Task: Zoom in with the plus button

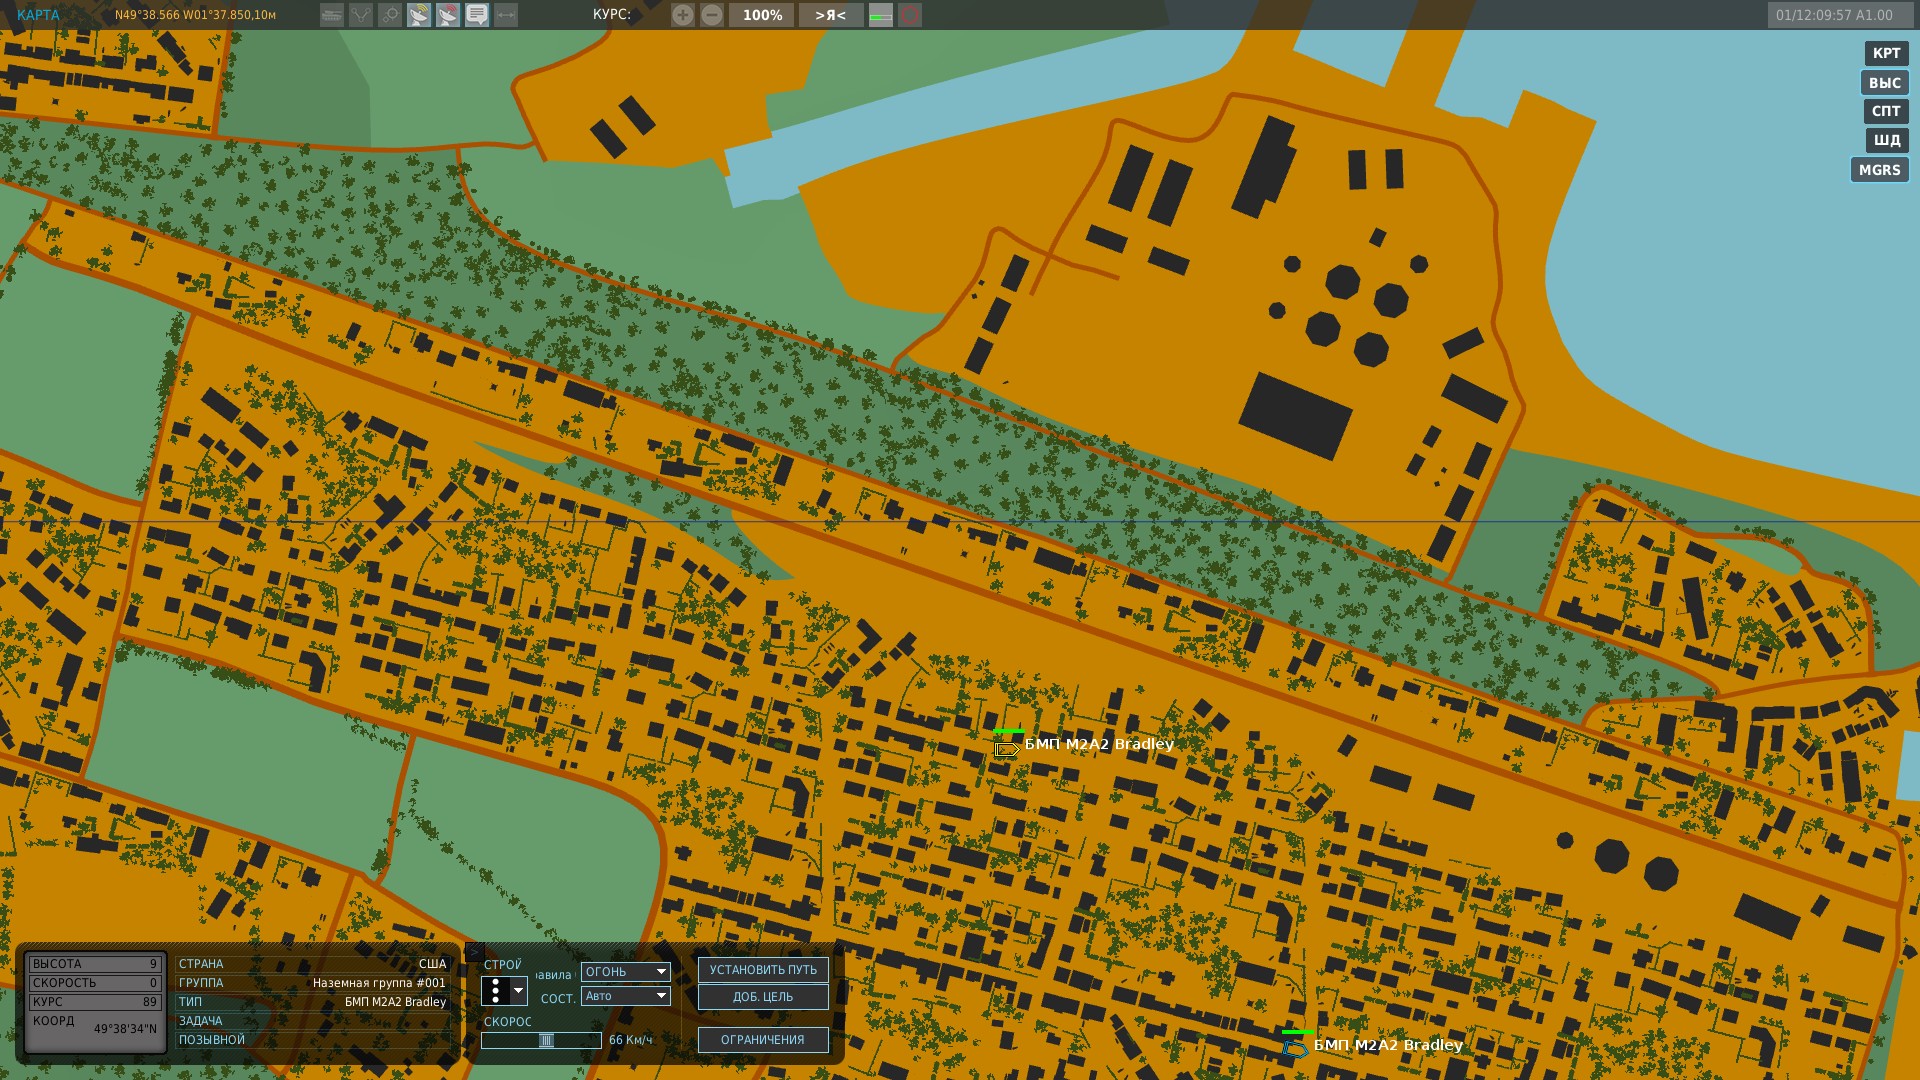Action: click(x=683, y=15)
